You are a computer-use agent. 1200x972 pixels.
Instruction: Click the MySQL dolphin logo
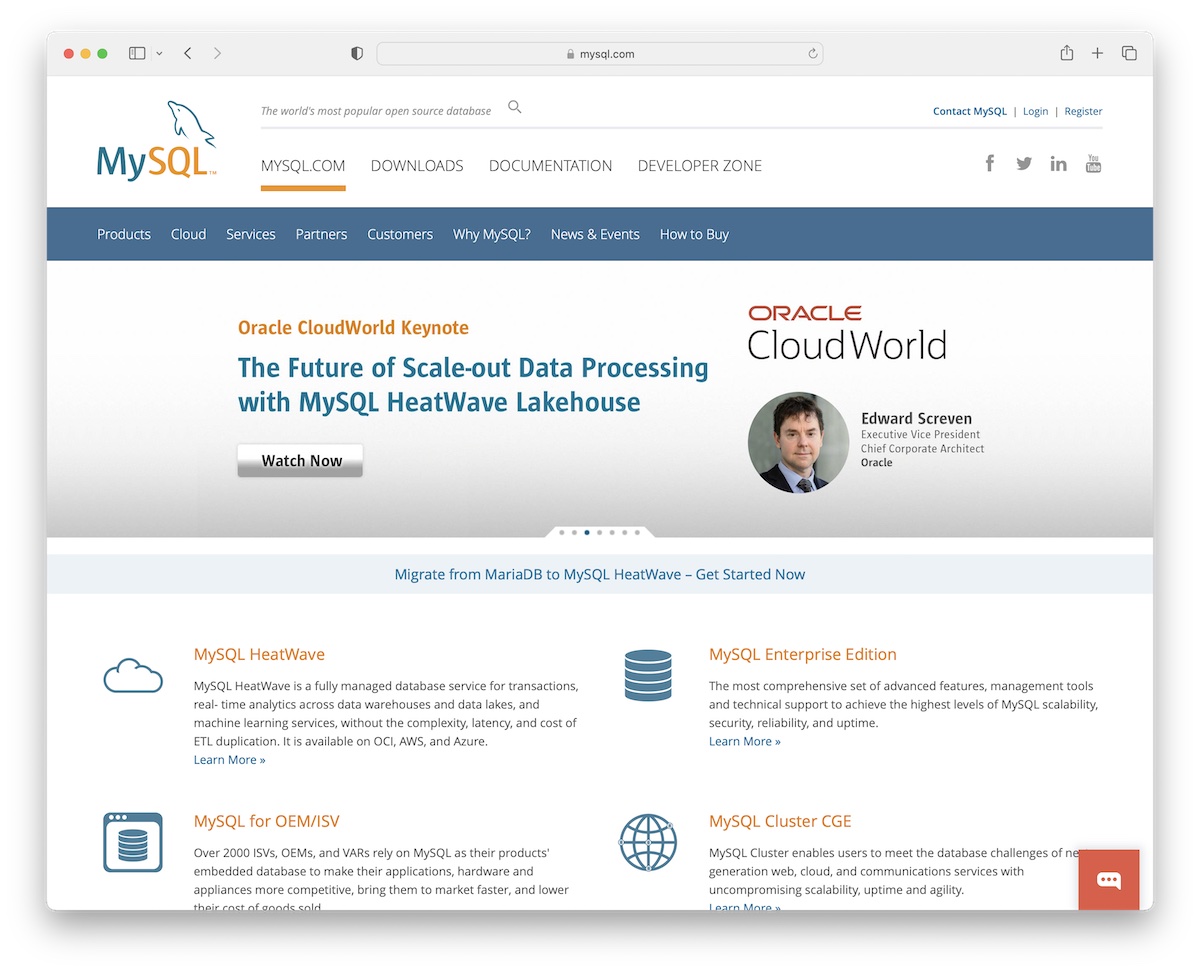click(156, 141)
